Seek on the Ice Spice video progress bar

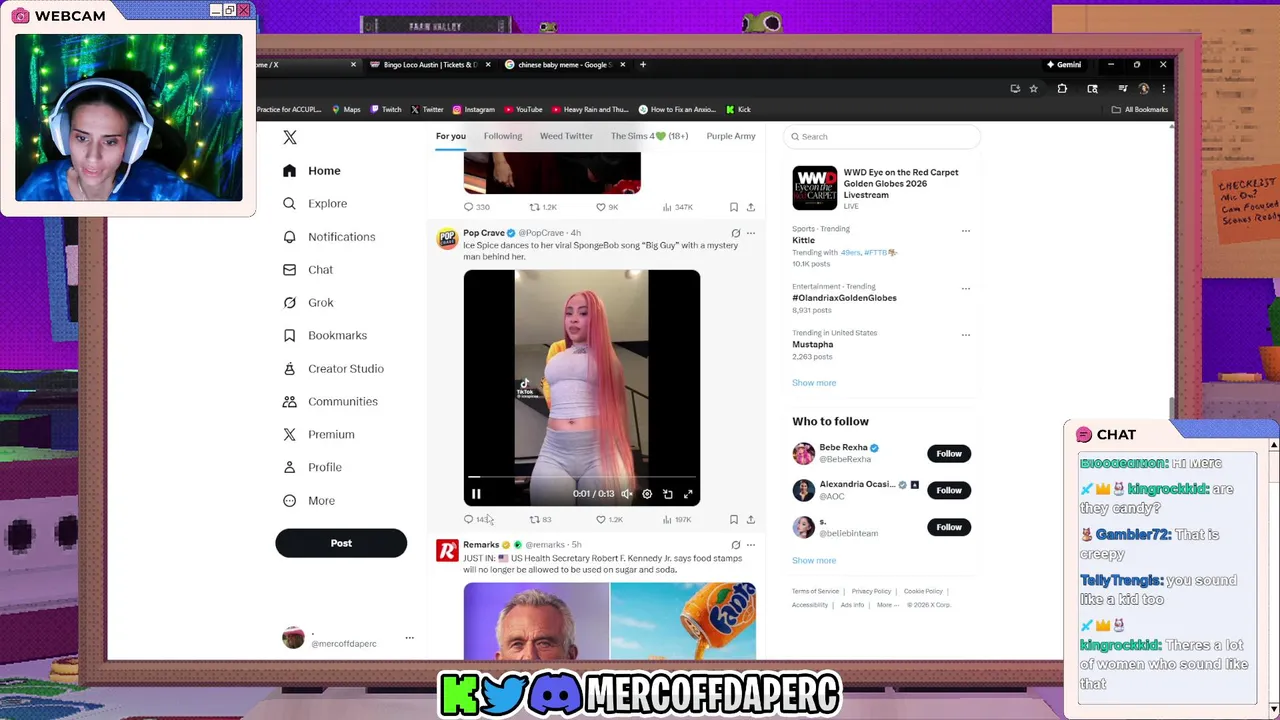click(582, 478)
